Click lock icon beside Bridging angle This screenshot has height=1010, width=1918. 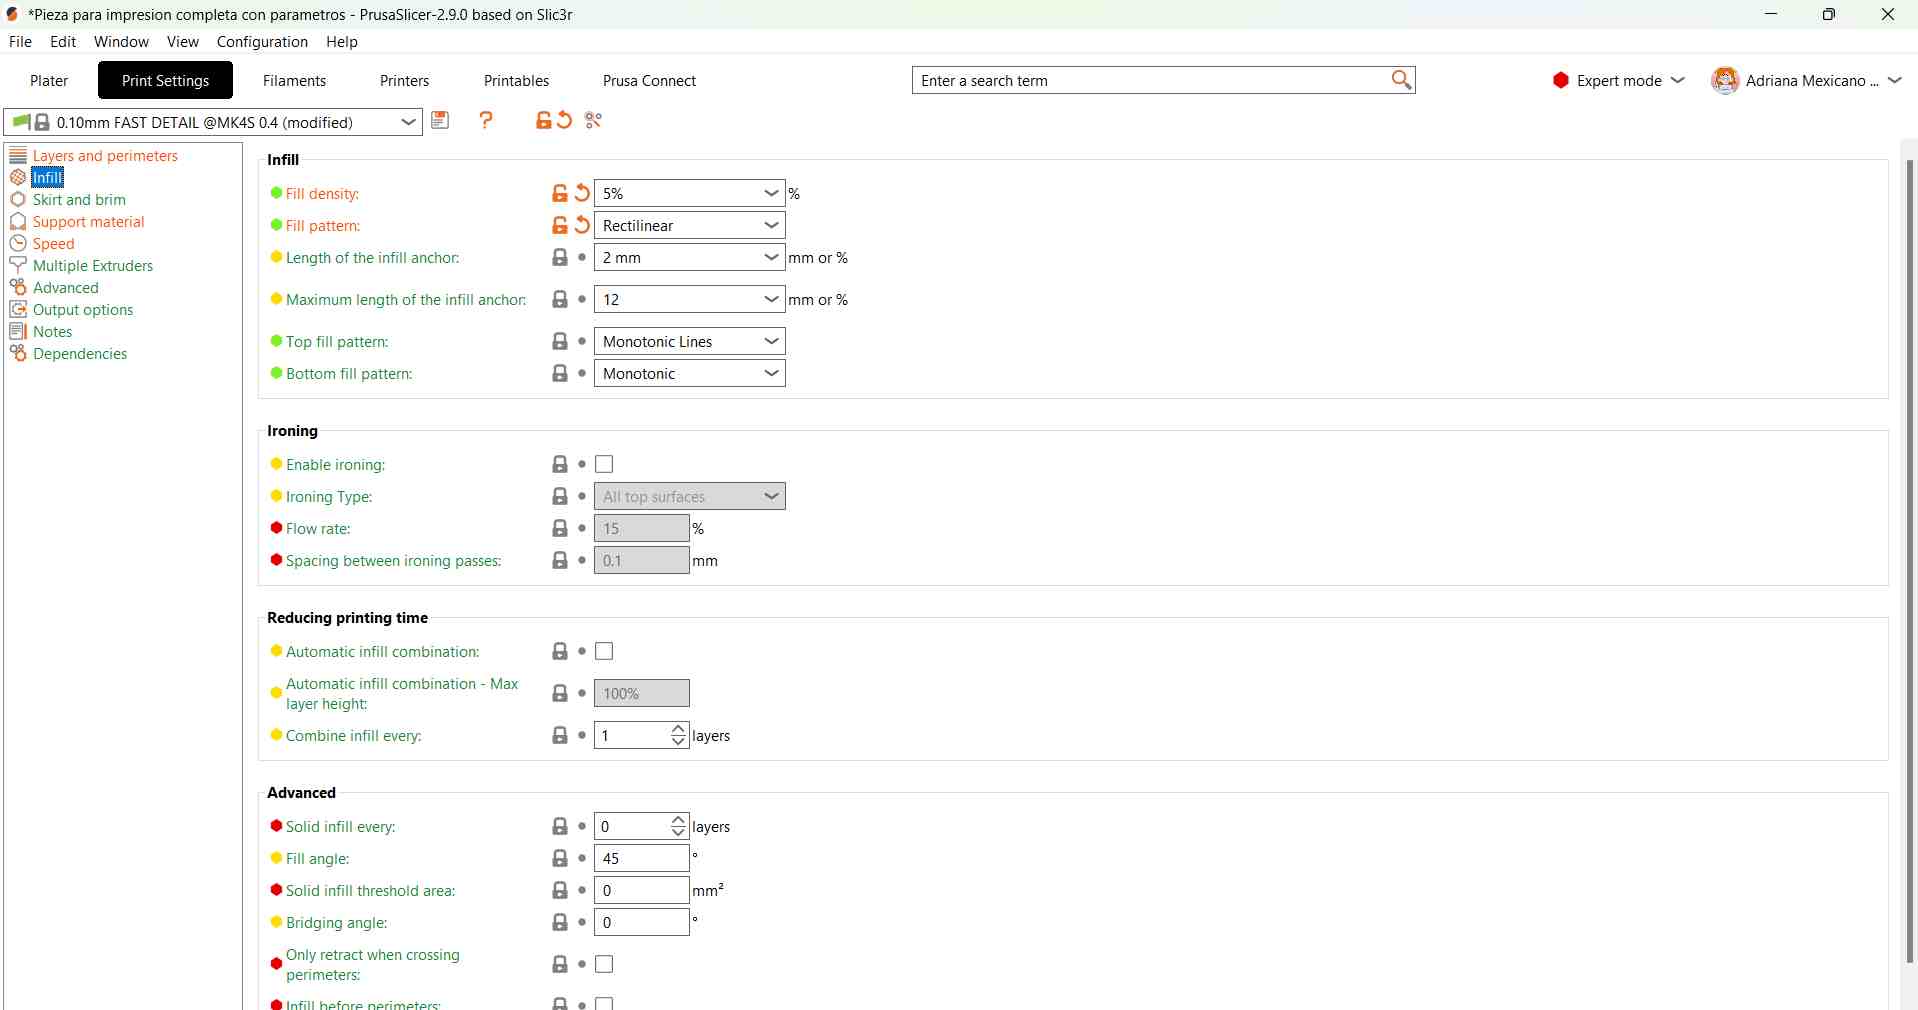560,923
